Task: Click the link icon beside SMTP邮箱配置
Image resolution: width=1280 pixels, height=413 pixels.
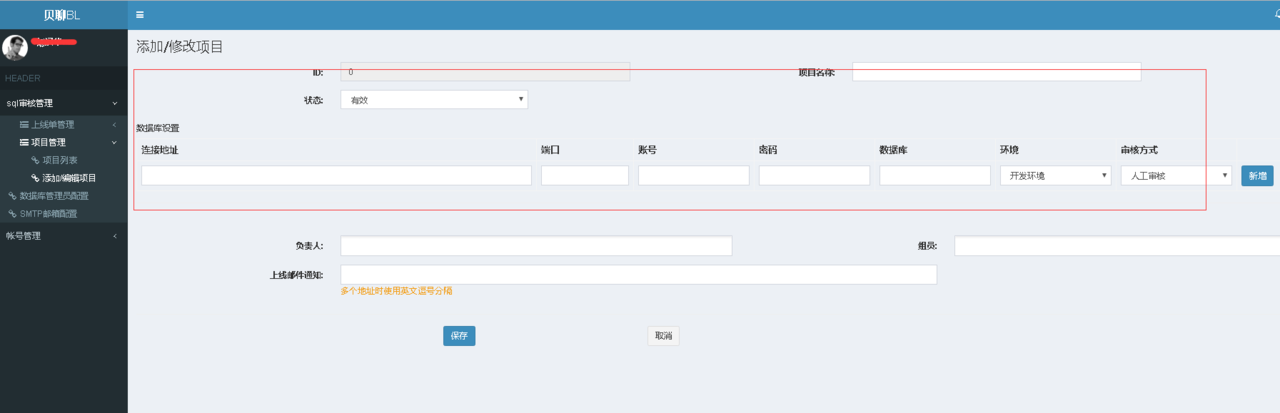Action: 12,213
